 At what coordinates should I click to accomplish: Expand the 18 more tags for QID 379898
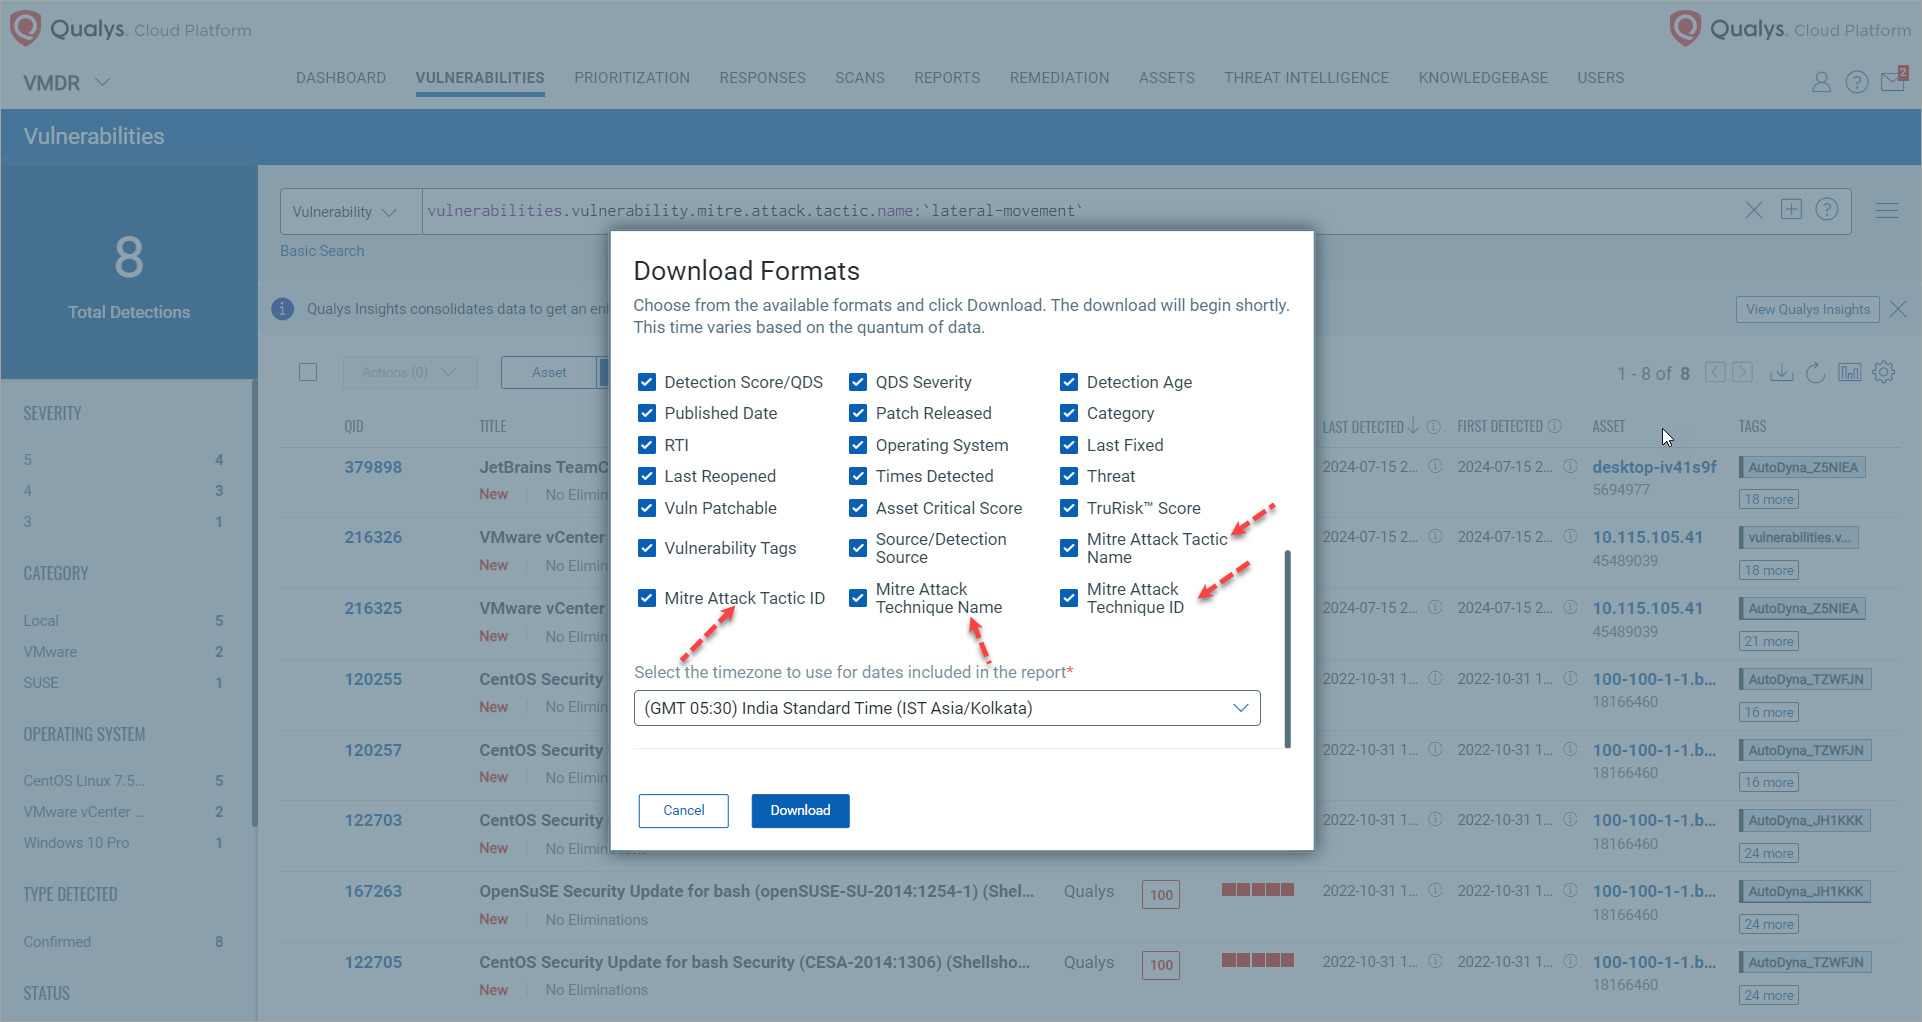1769,500
